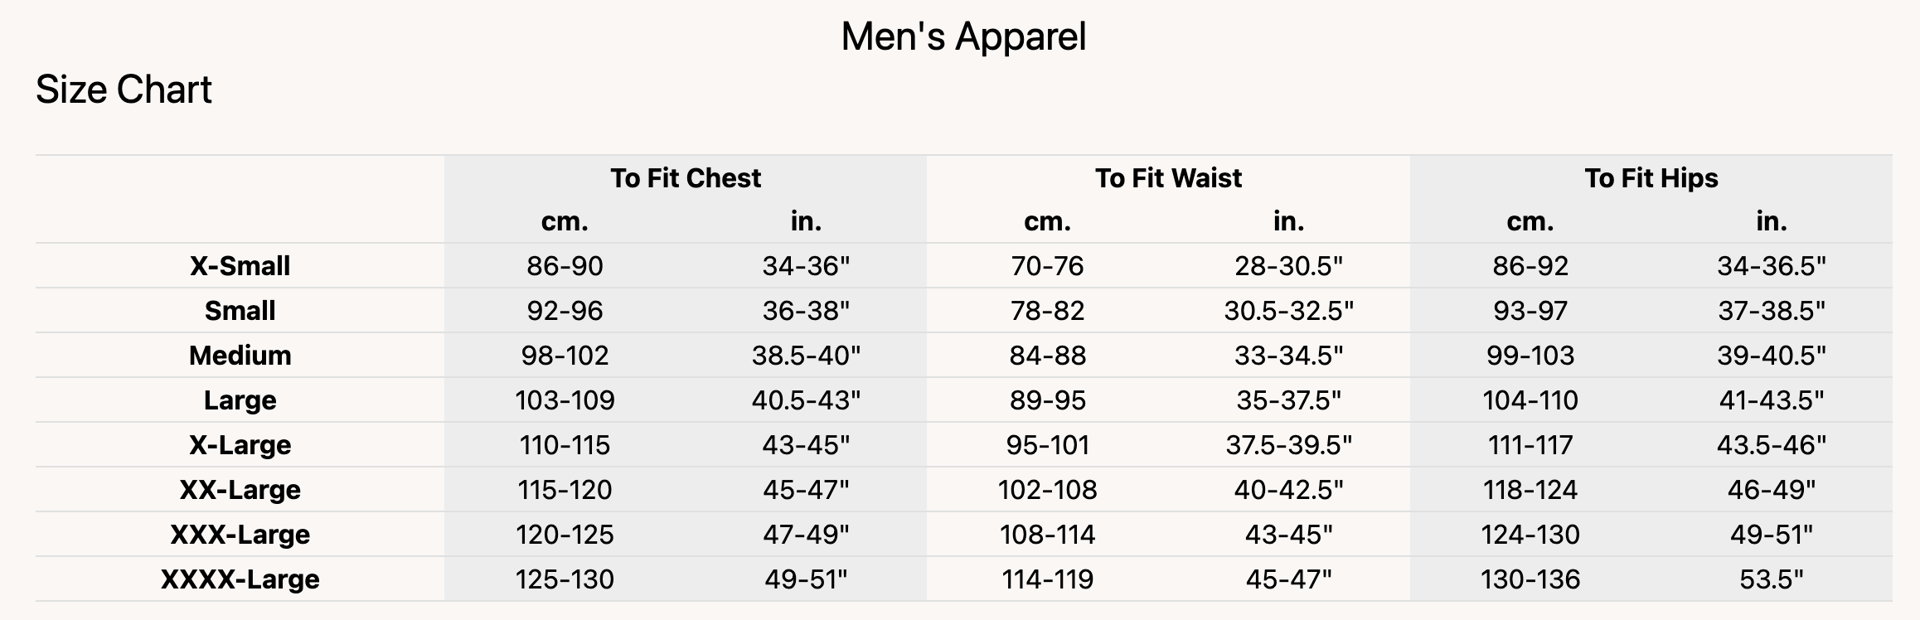This screenshot has width=1920, height=620.
Task: Click the XX-Large row label
Action: point(240,490)
